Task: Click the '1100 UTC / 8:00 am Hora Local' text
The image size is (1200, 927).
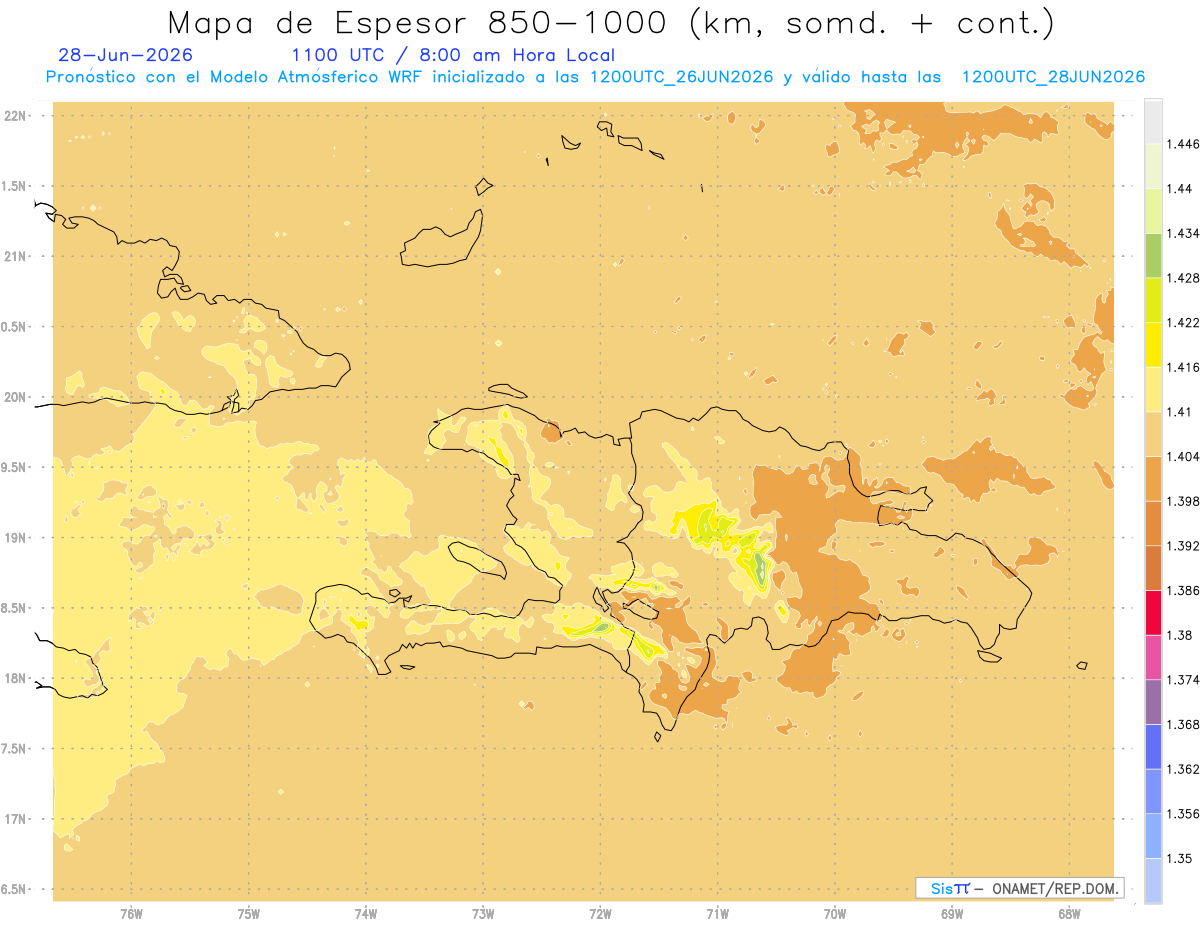Action: coord(453,55)
